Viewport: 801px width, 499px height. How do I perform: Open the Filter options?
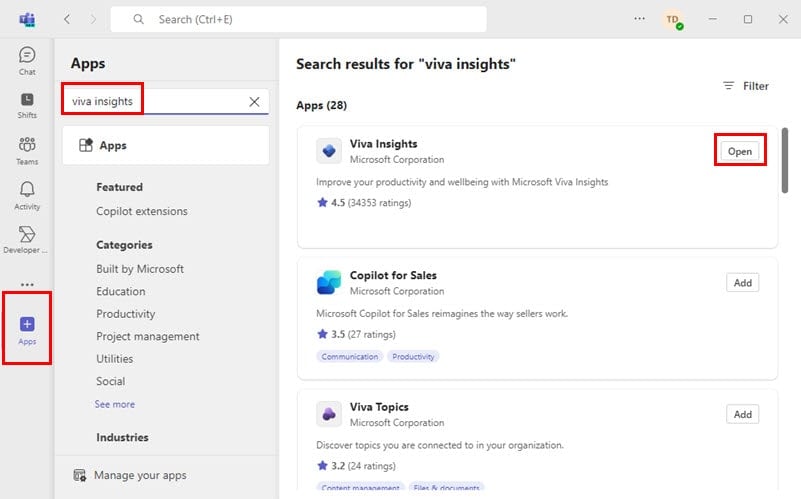(x=746, y=86)
